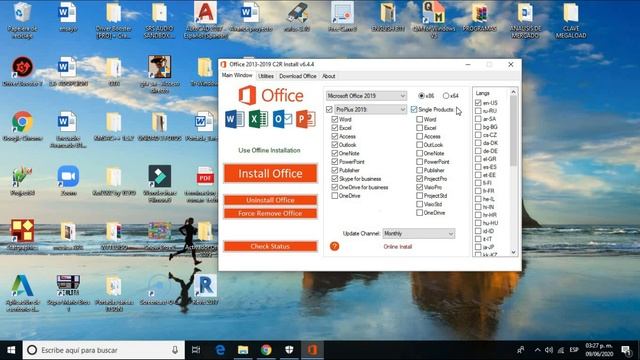This screenshot has width=640, height=360.
Task: Open File Explorer from the taskbar
Action: coord(243,350)
